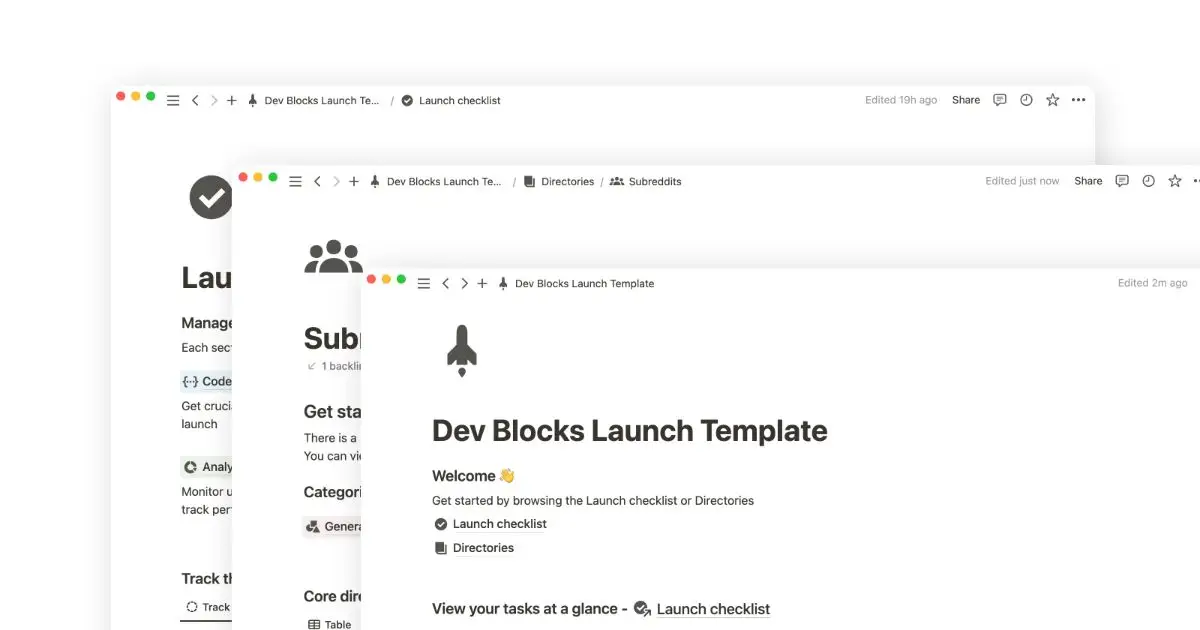The width and height of the screenshot is (1200, 630).
Task: Open the sidebar using the hamburger icon
Action: (x=423, y=283)
